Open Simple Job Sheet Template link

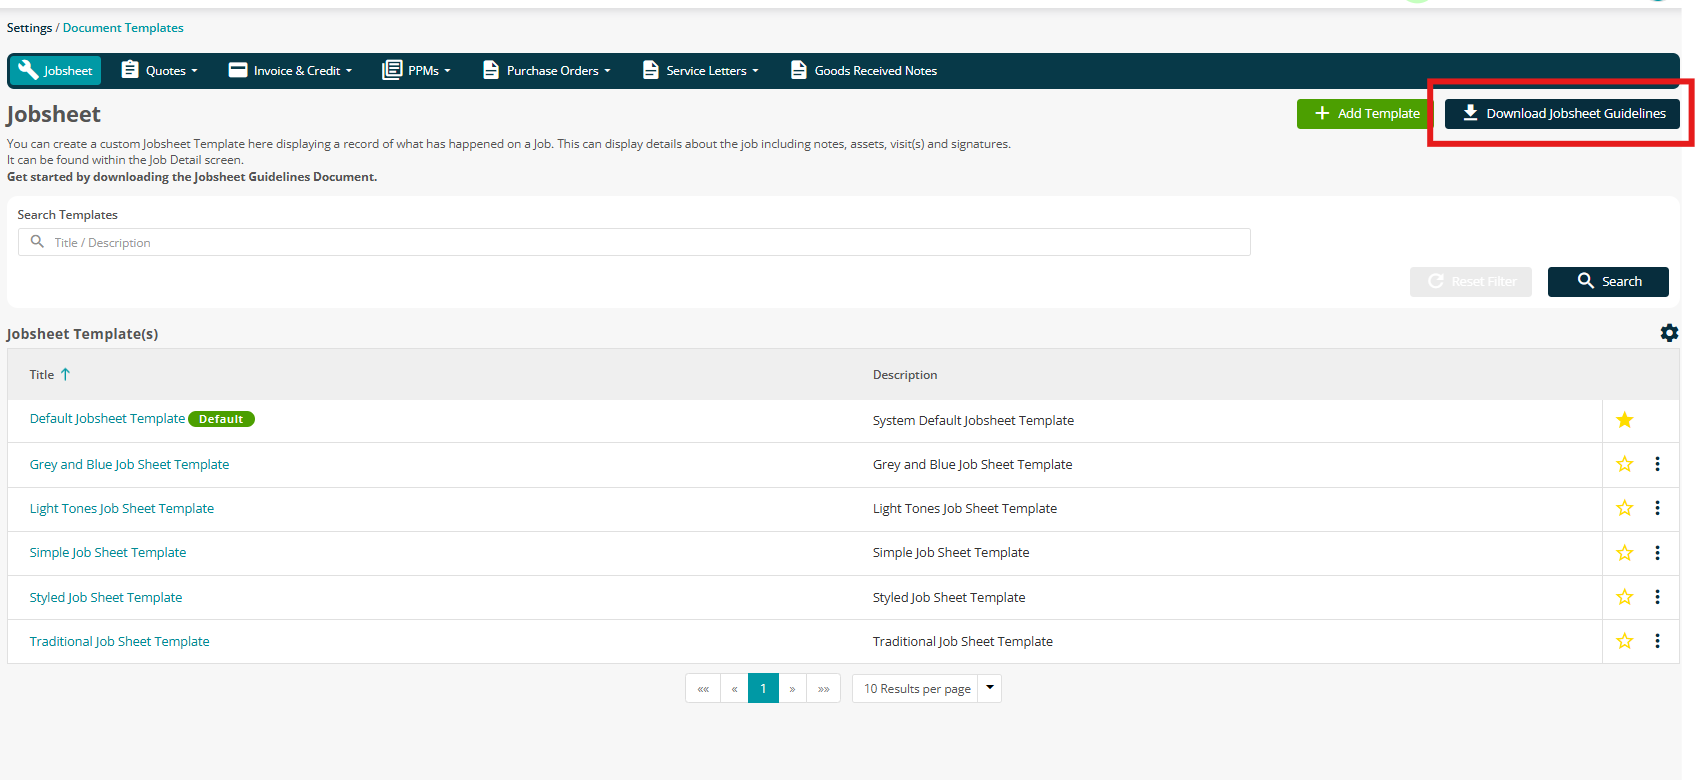coord(108,553)
